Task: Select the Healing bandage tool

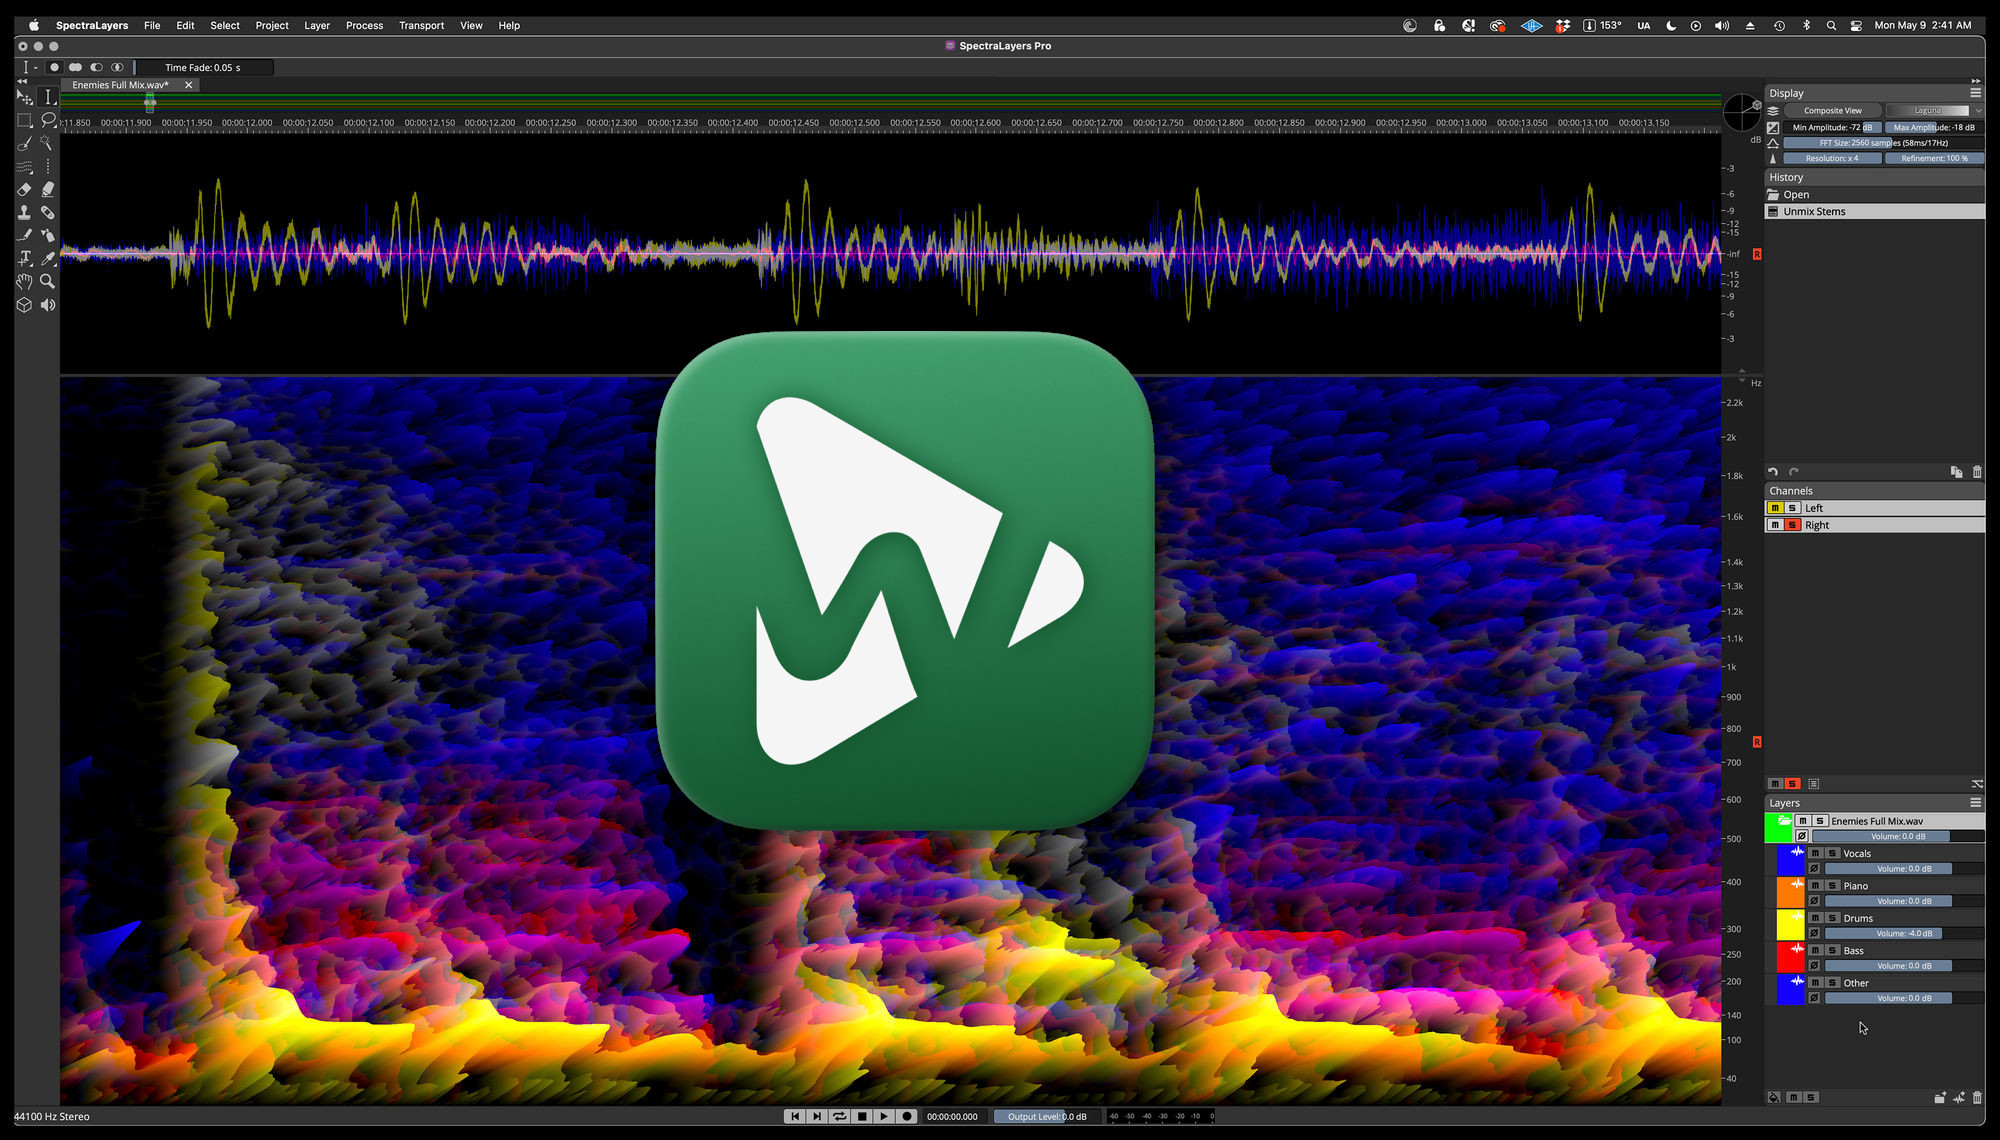Action: (x=48, y=212)
